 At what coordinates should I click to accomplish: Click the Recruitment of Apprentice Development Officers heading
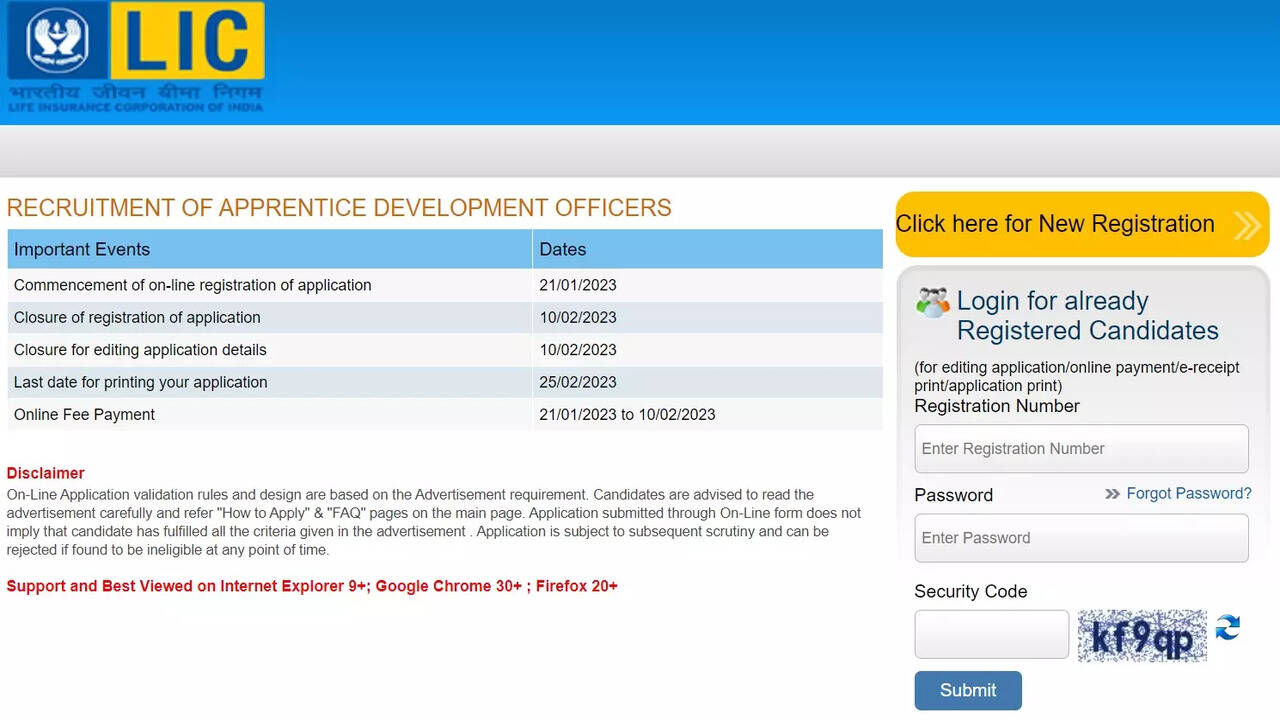pyautogui.click(x=339, y=208)
